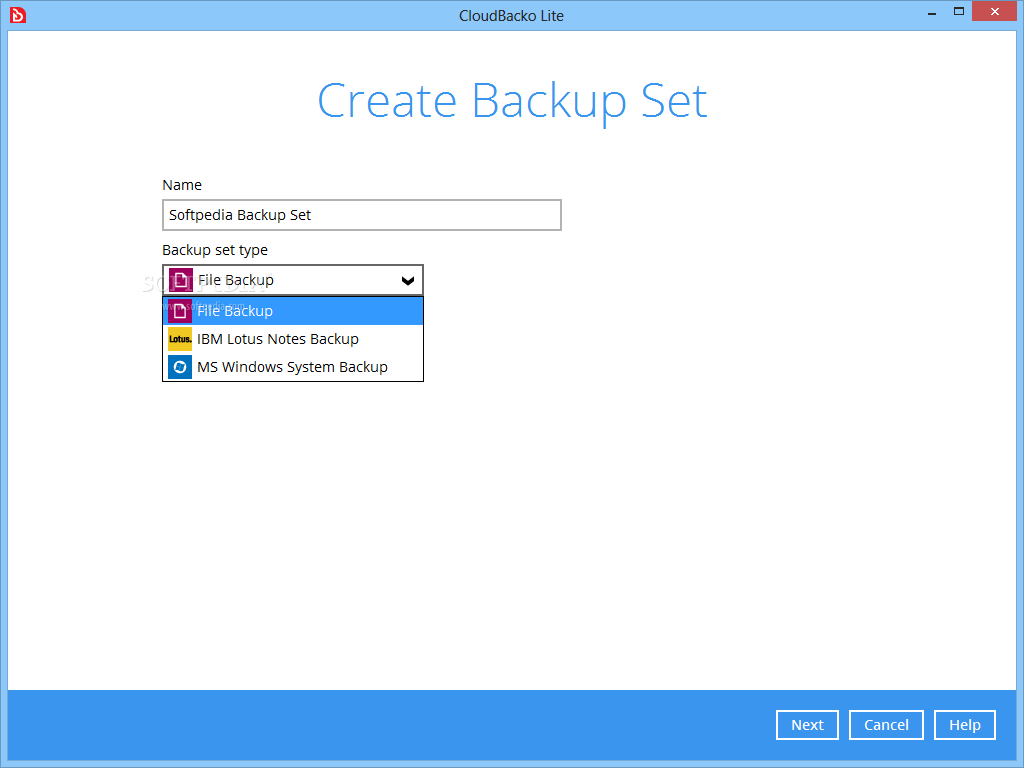
Task: Click the Backup set type combo box
Action: click(293, 280)
